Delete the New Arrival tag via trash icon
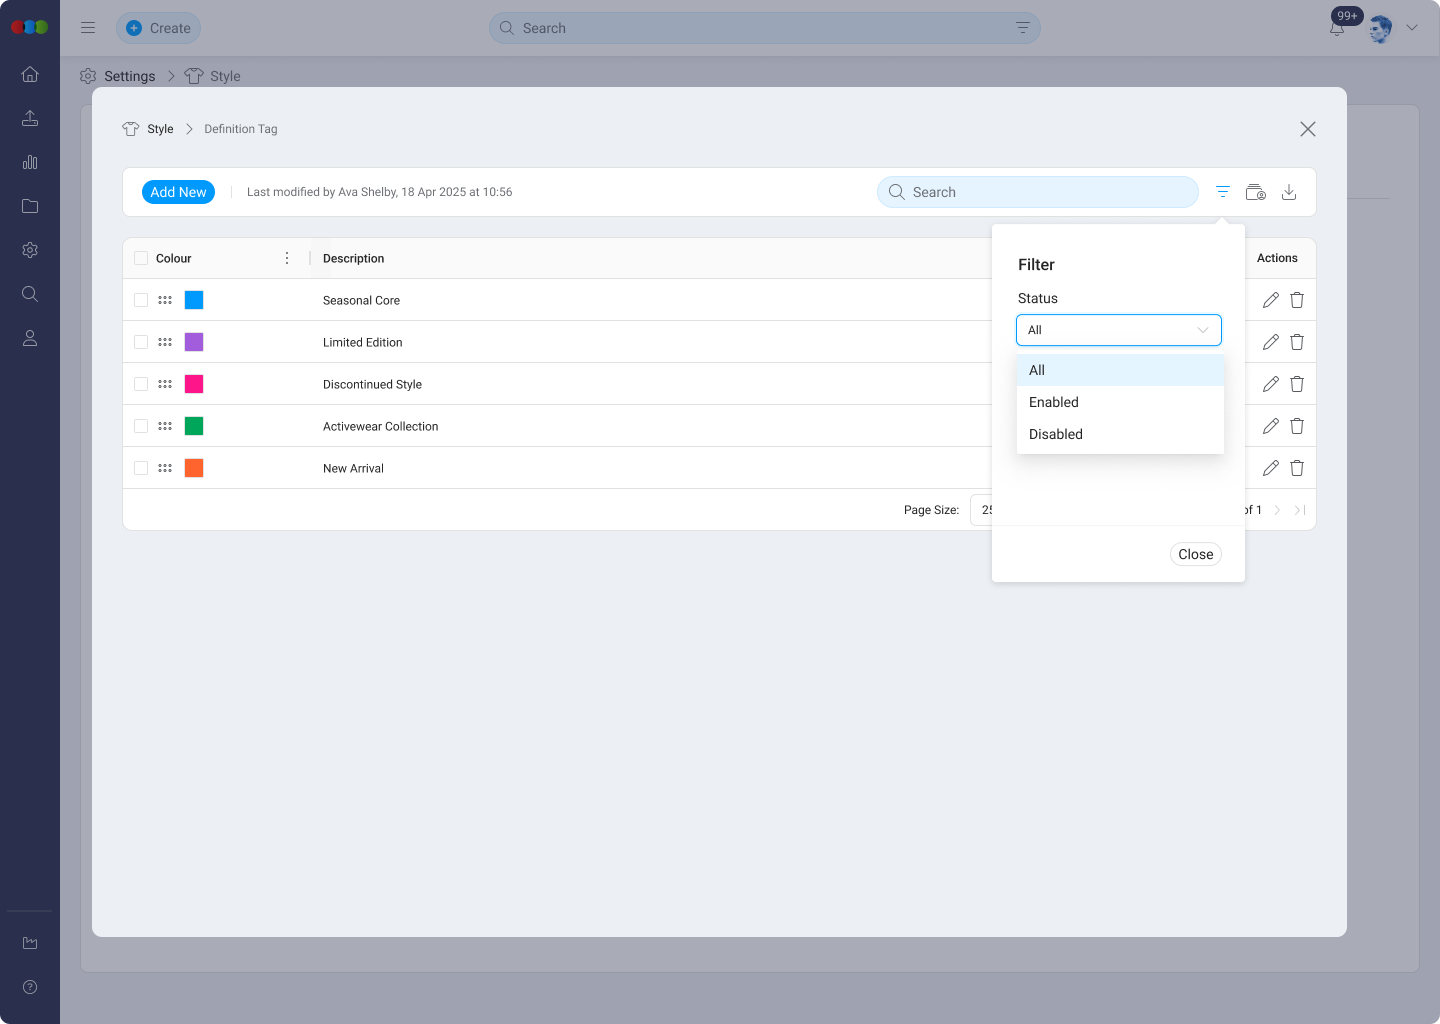 (1297, 467)
